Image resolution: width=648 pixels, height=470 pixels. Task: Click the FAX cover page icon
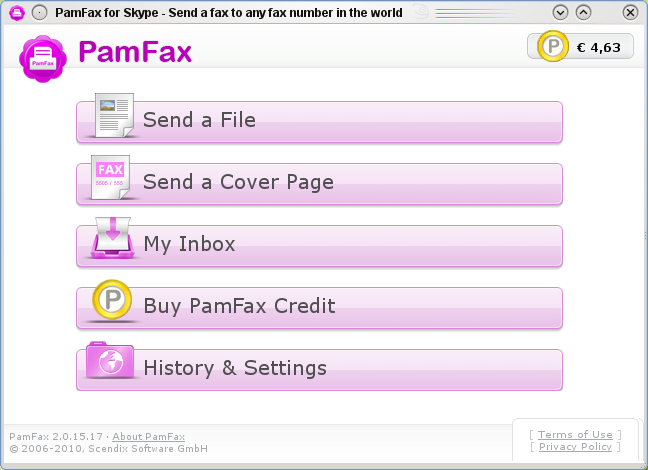pos(110,177)
